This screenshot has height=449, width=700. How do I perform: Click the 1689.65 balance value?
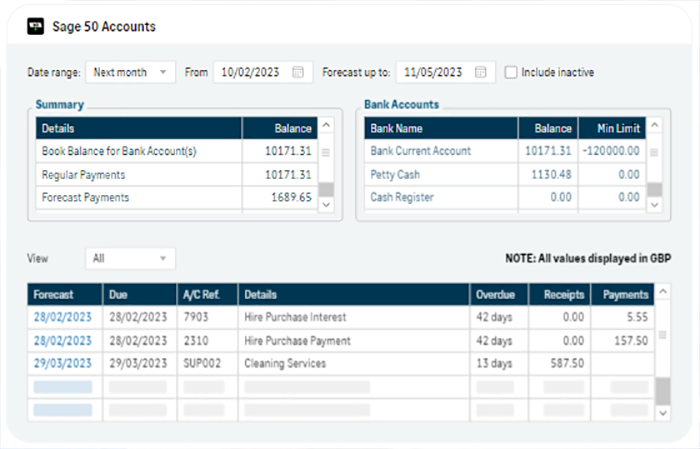(x=291, y=197)
